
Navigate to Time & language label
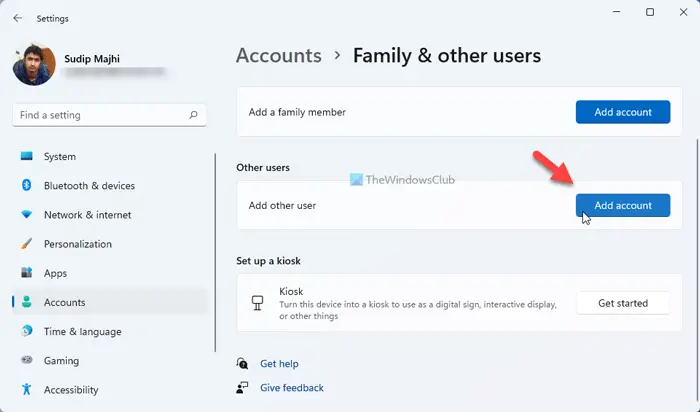(83, 332)
